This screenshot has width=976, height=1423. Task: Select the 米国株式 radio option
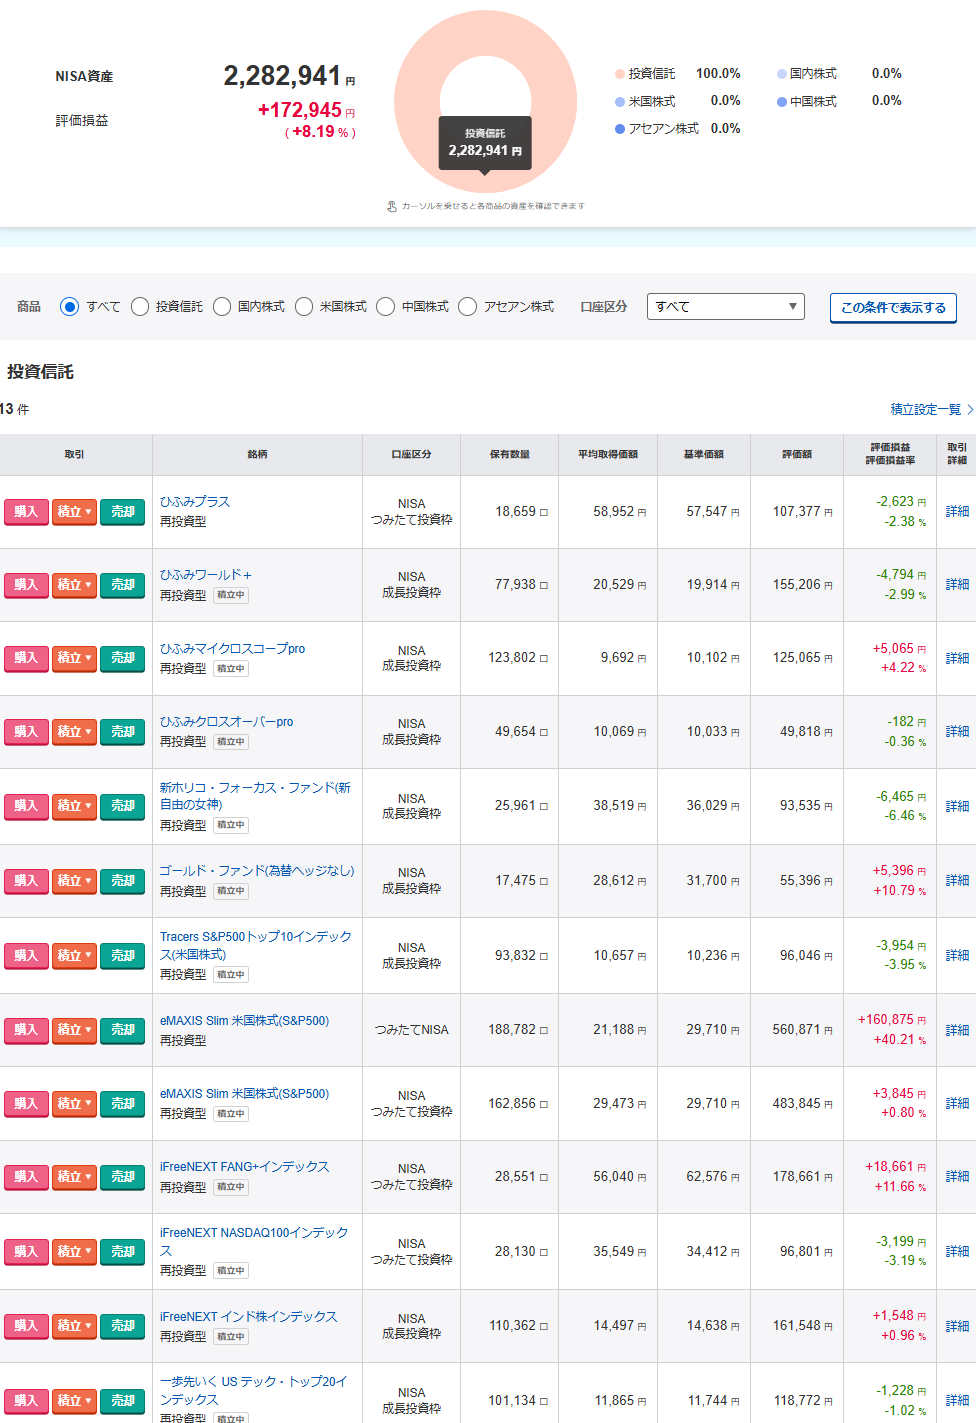(304, 307)
